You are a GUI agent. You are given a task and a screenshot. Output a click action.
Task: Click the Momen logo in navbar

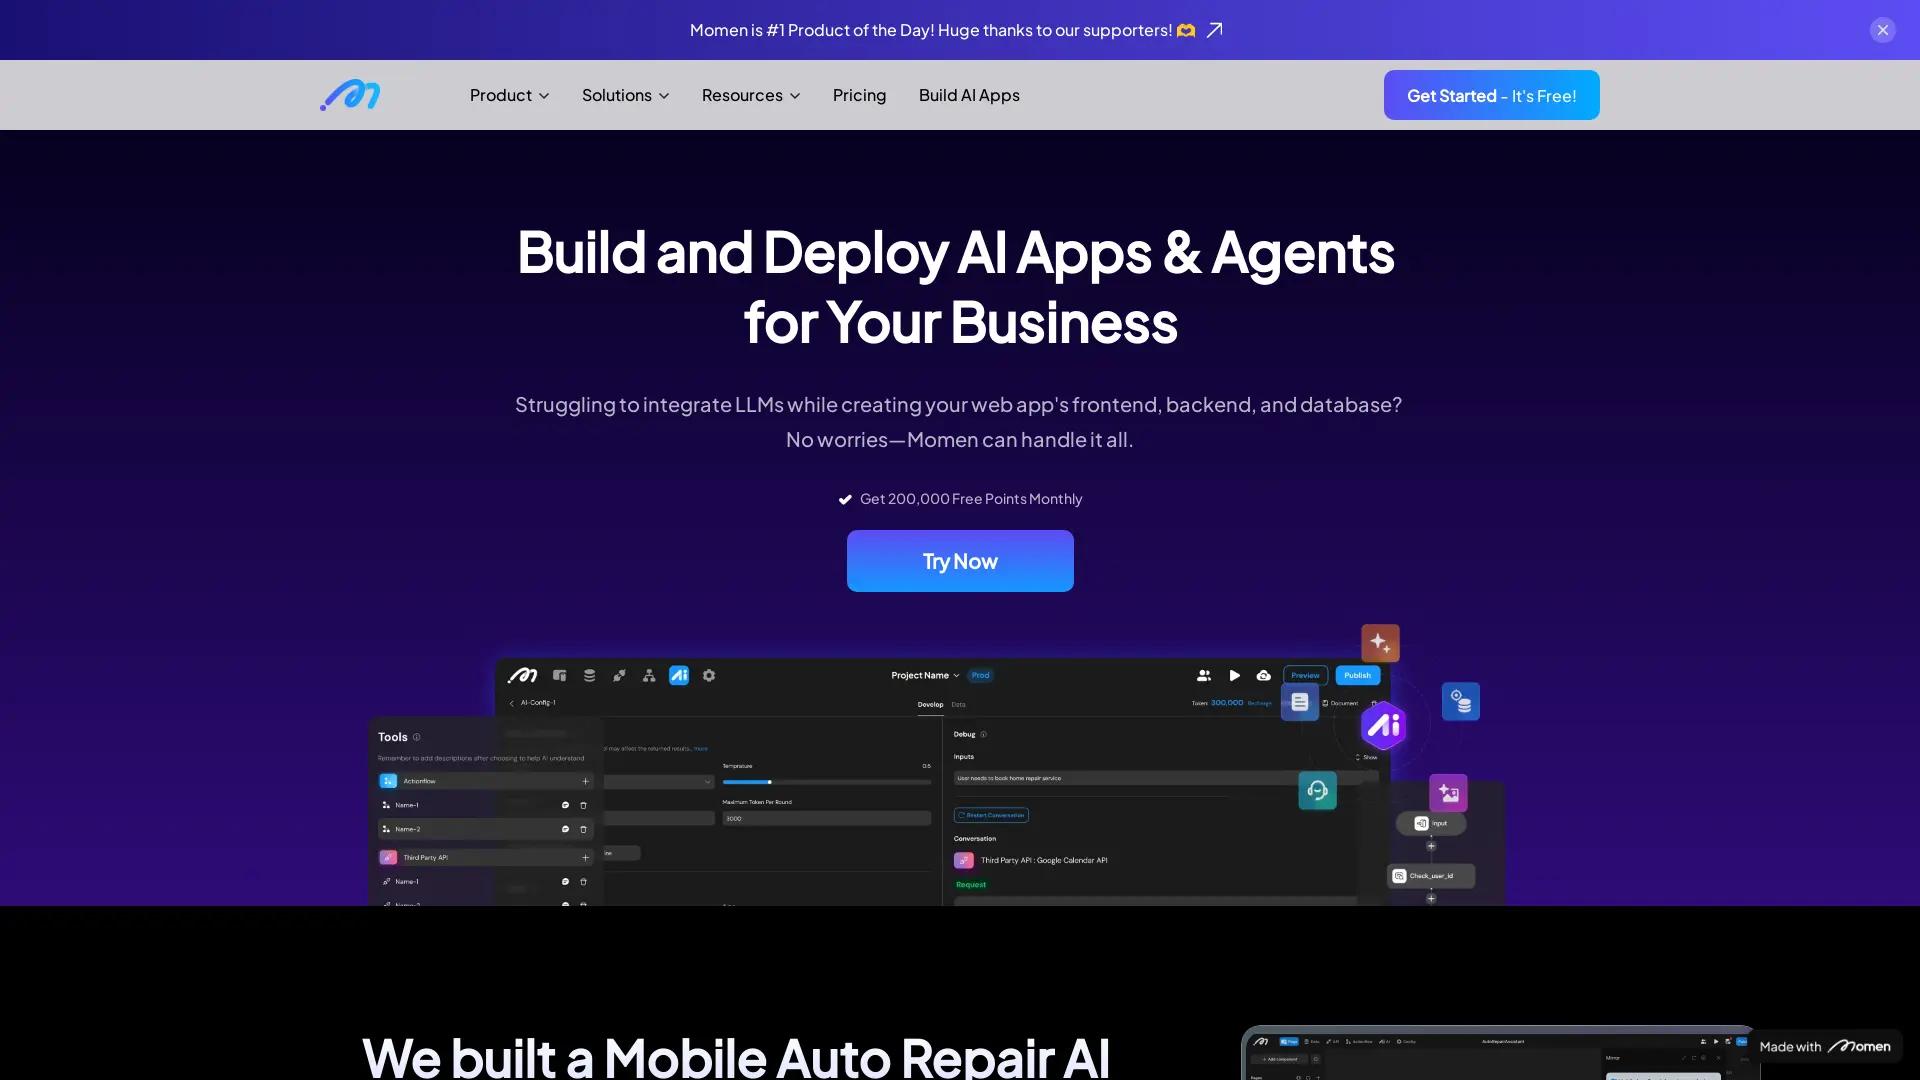(350, 95)
